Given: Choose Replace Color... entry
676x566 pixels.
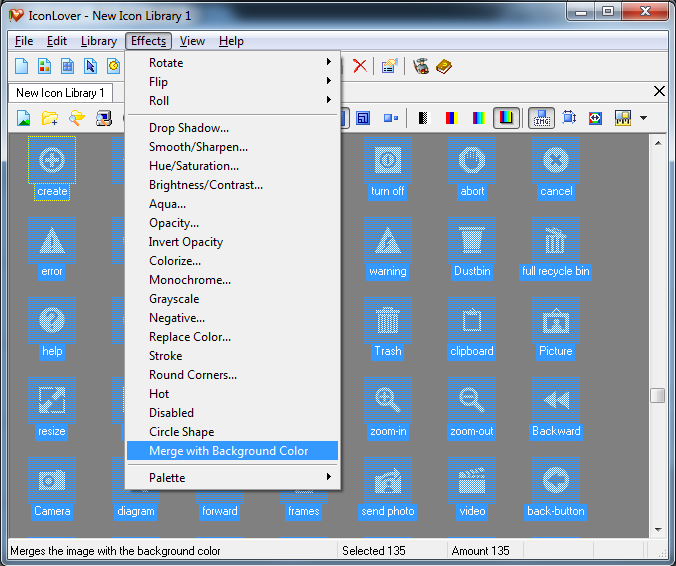Looking at the screenshot, I should [232, 337].
